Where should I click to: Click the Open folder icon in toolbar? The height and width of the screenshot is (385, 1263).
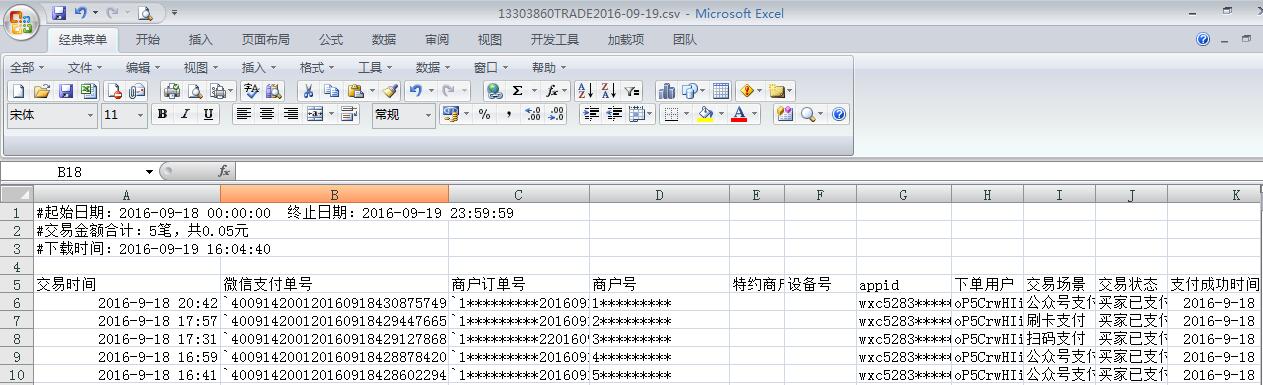click(x=42, y=90)
